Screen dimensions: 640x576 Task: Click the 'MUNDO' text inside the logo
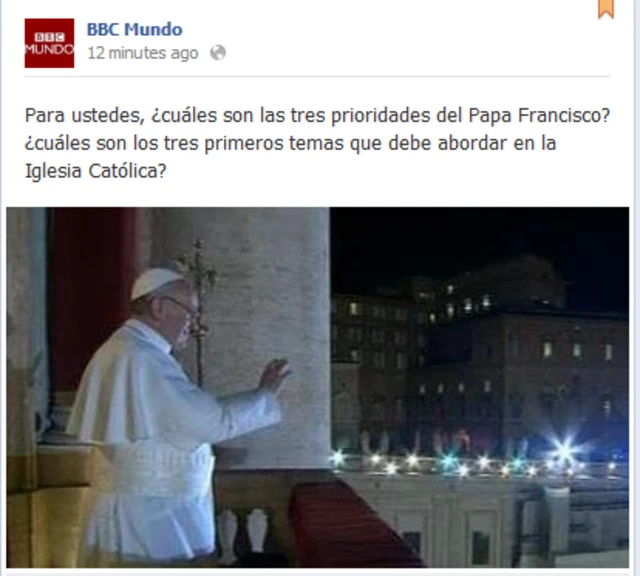49,49
